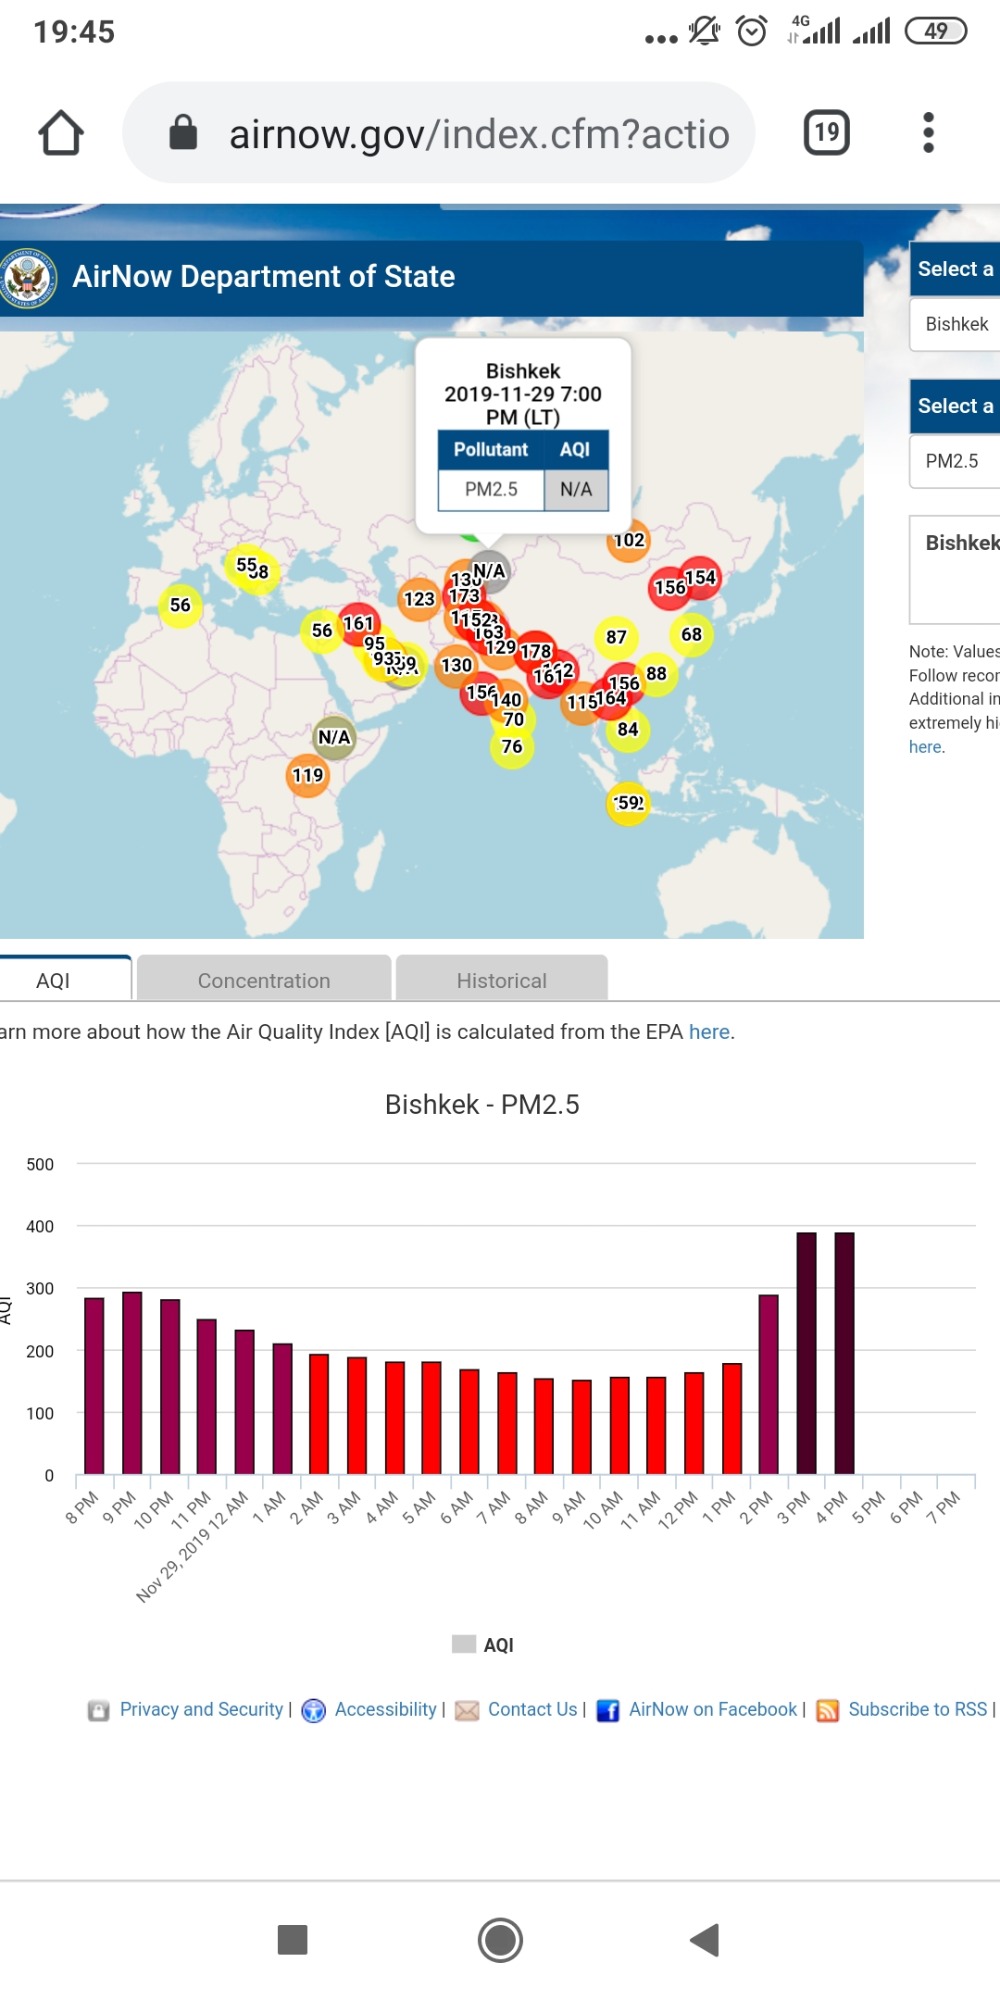
Task: Click the Facebook icon in the footer
Action: [607, 1711]
